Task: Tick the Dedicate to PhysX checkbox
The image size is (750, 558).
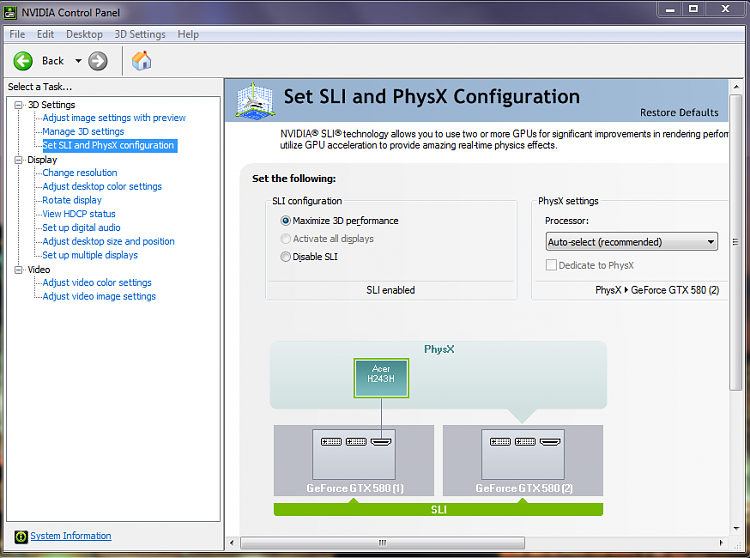Action: pyautogui.click(x=551, y=265)
